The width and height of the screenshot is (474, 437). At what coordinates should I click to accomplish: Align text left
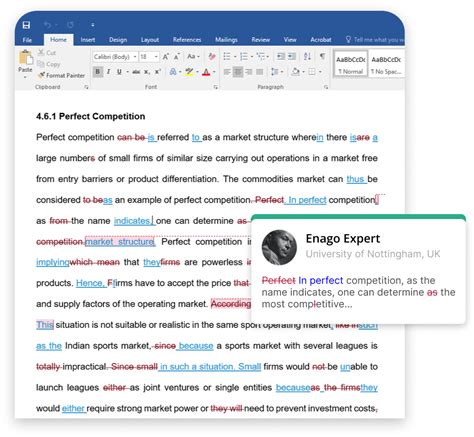(227, 72)
